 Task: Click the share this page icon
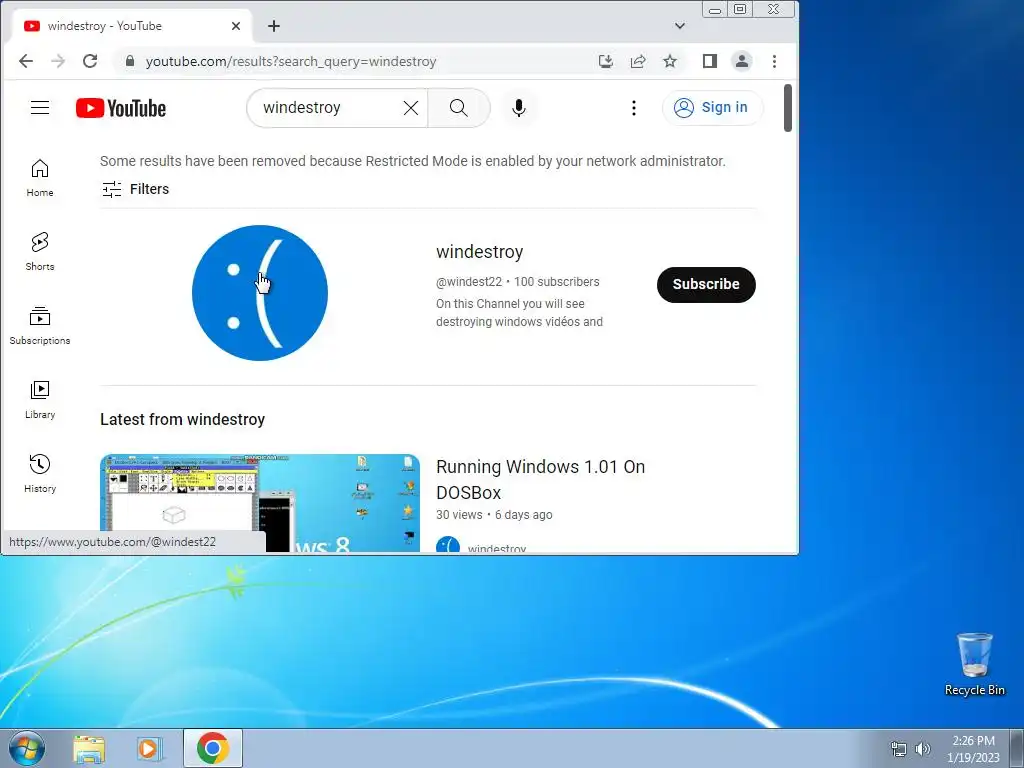click(x=638, y=61)
